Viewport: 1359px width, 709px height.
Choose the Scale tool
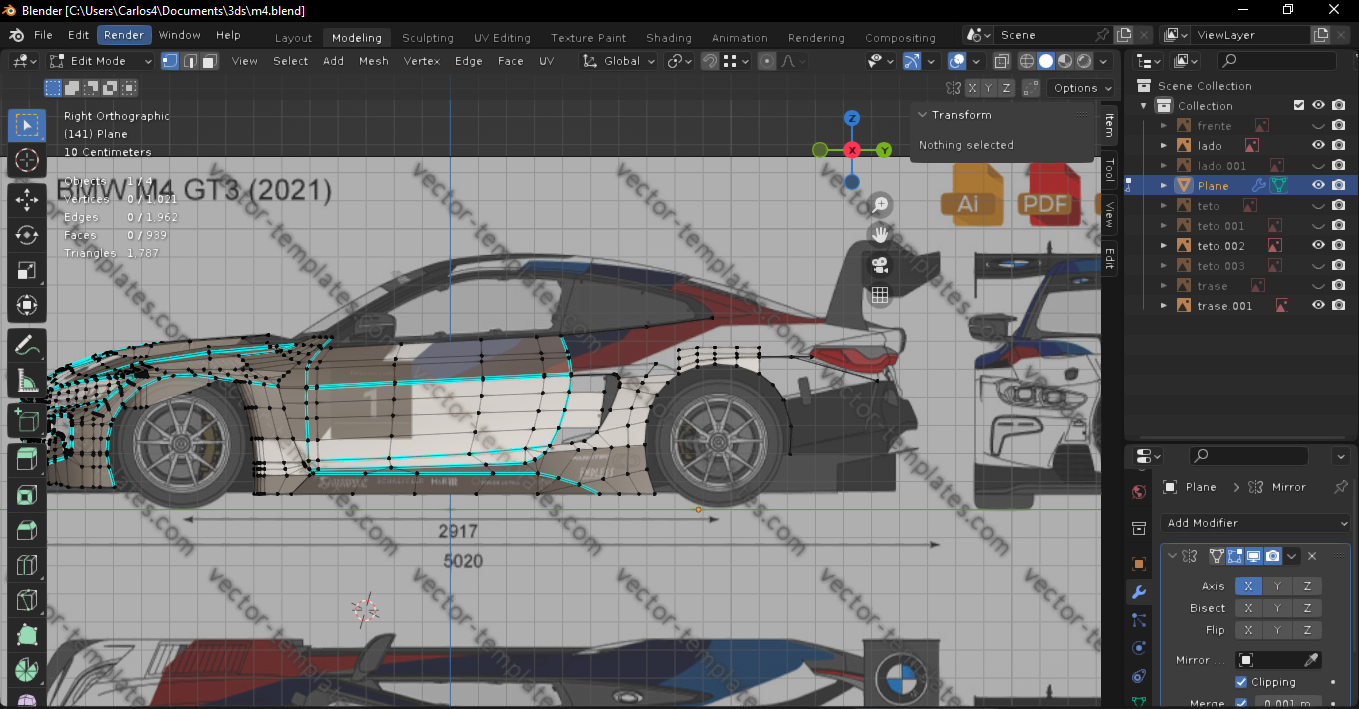pos(27,270)
